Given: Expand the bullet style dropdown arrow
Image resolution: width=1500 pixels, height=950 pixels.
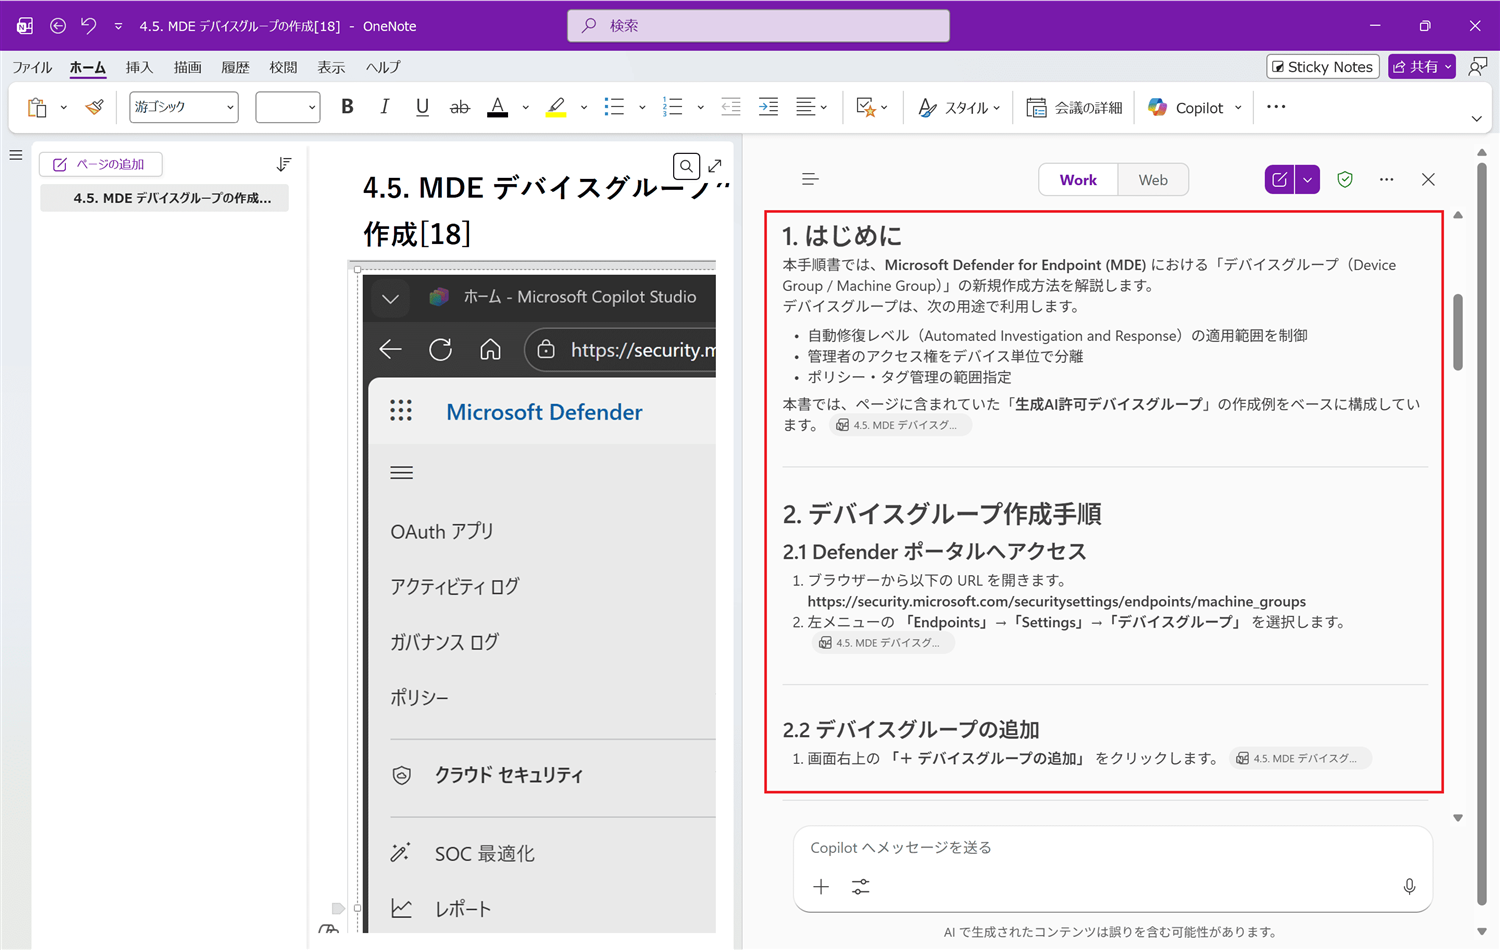Looking at the screenshot, I should coord(642,107).
